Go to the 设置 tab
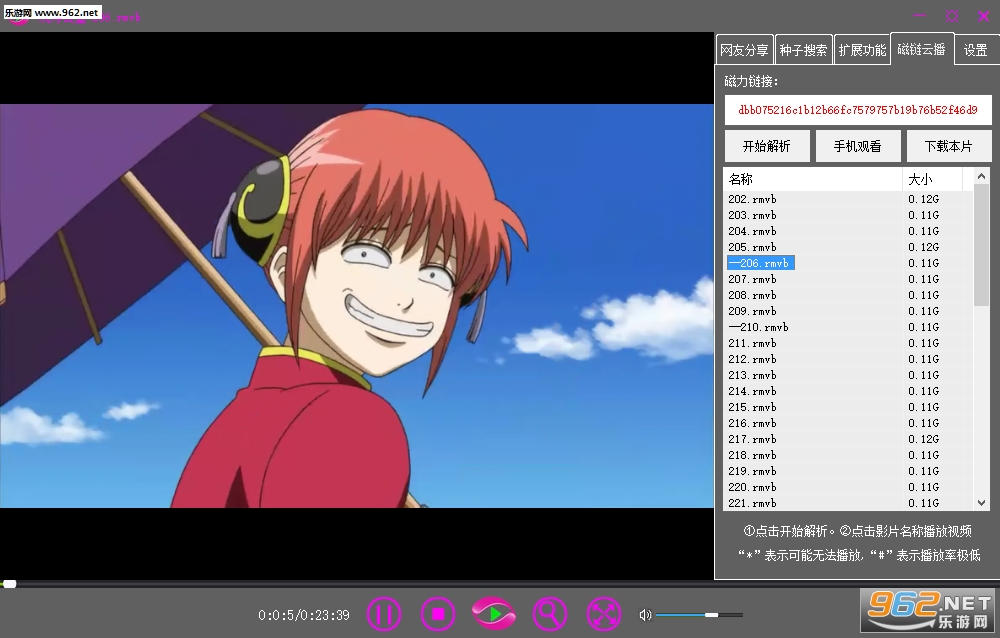Screen dimensions: 1000x638 pyautogui.click(x=975, y=50)
